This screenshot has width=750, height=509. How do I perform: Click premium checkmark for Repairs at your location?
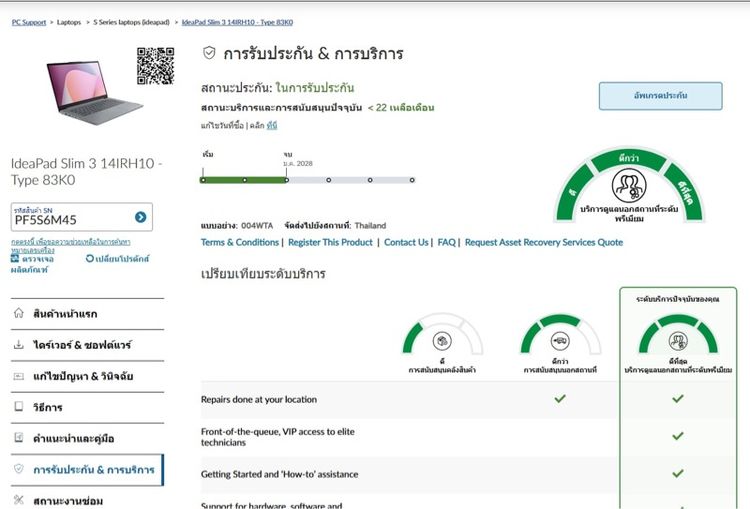point(678,398)
